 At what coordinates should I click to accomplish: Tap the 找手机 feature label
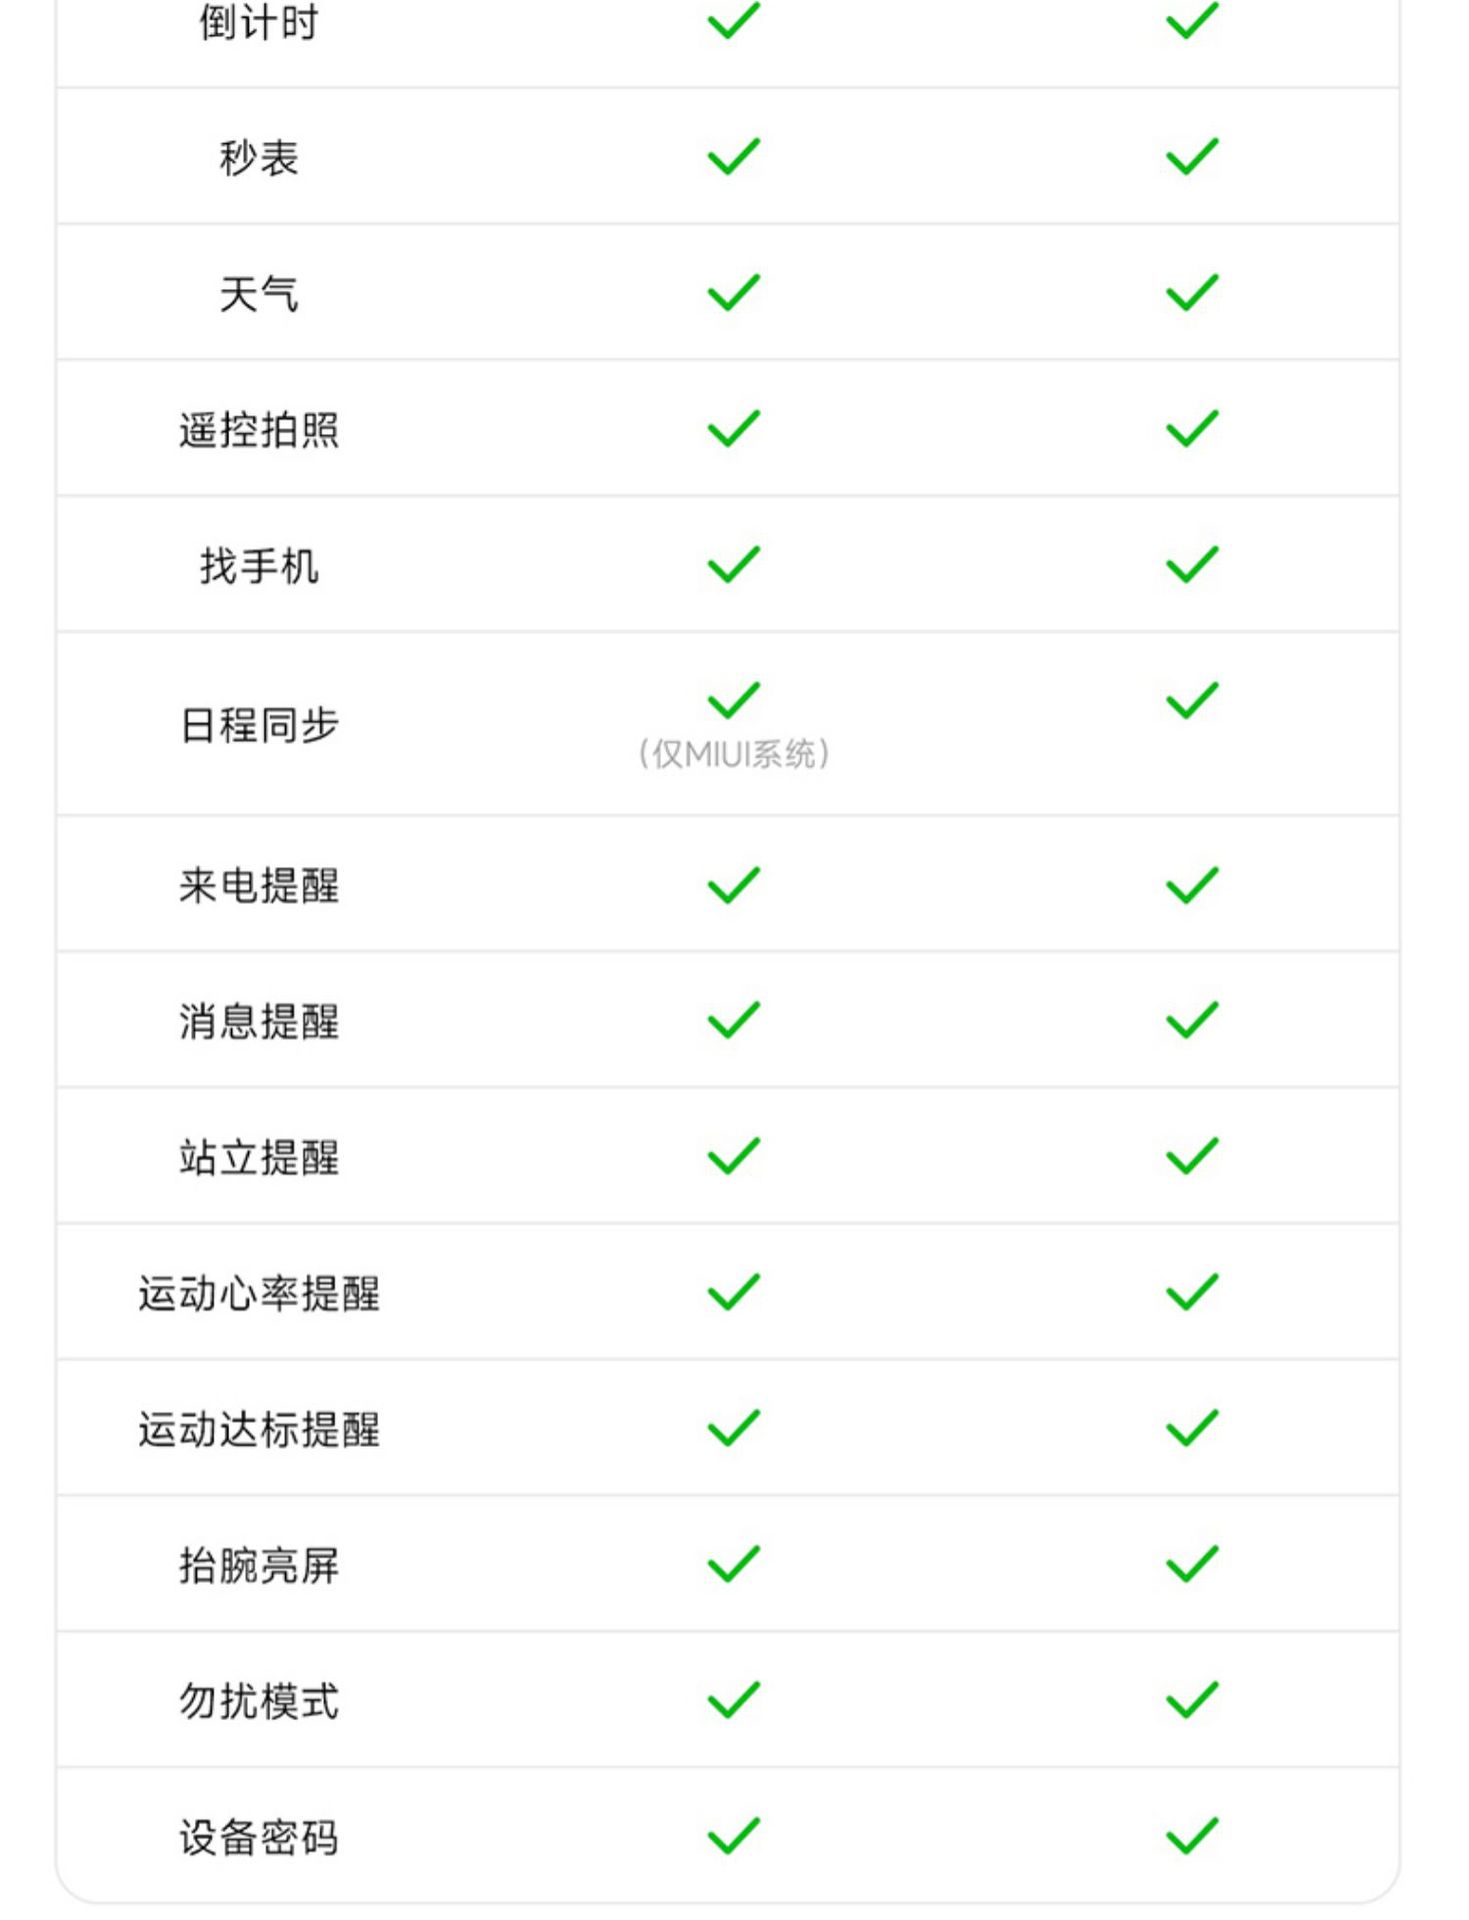click(259, 566)
